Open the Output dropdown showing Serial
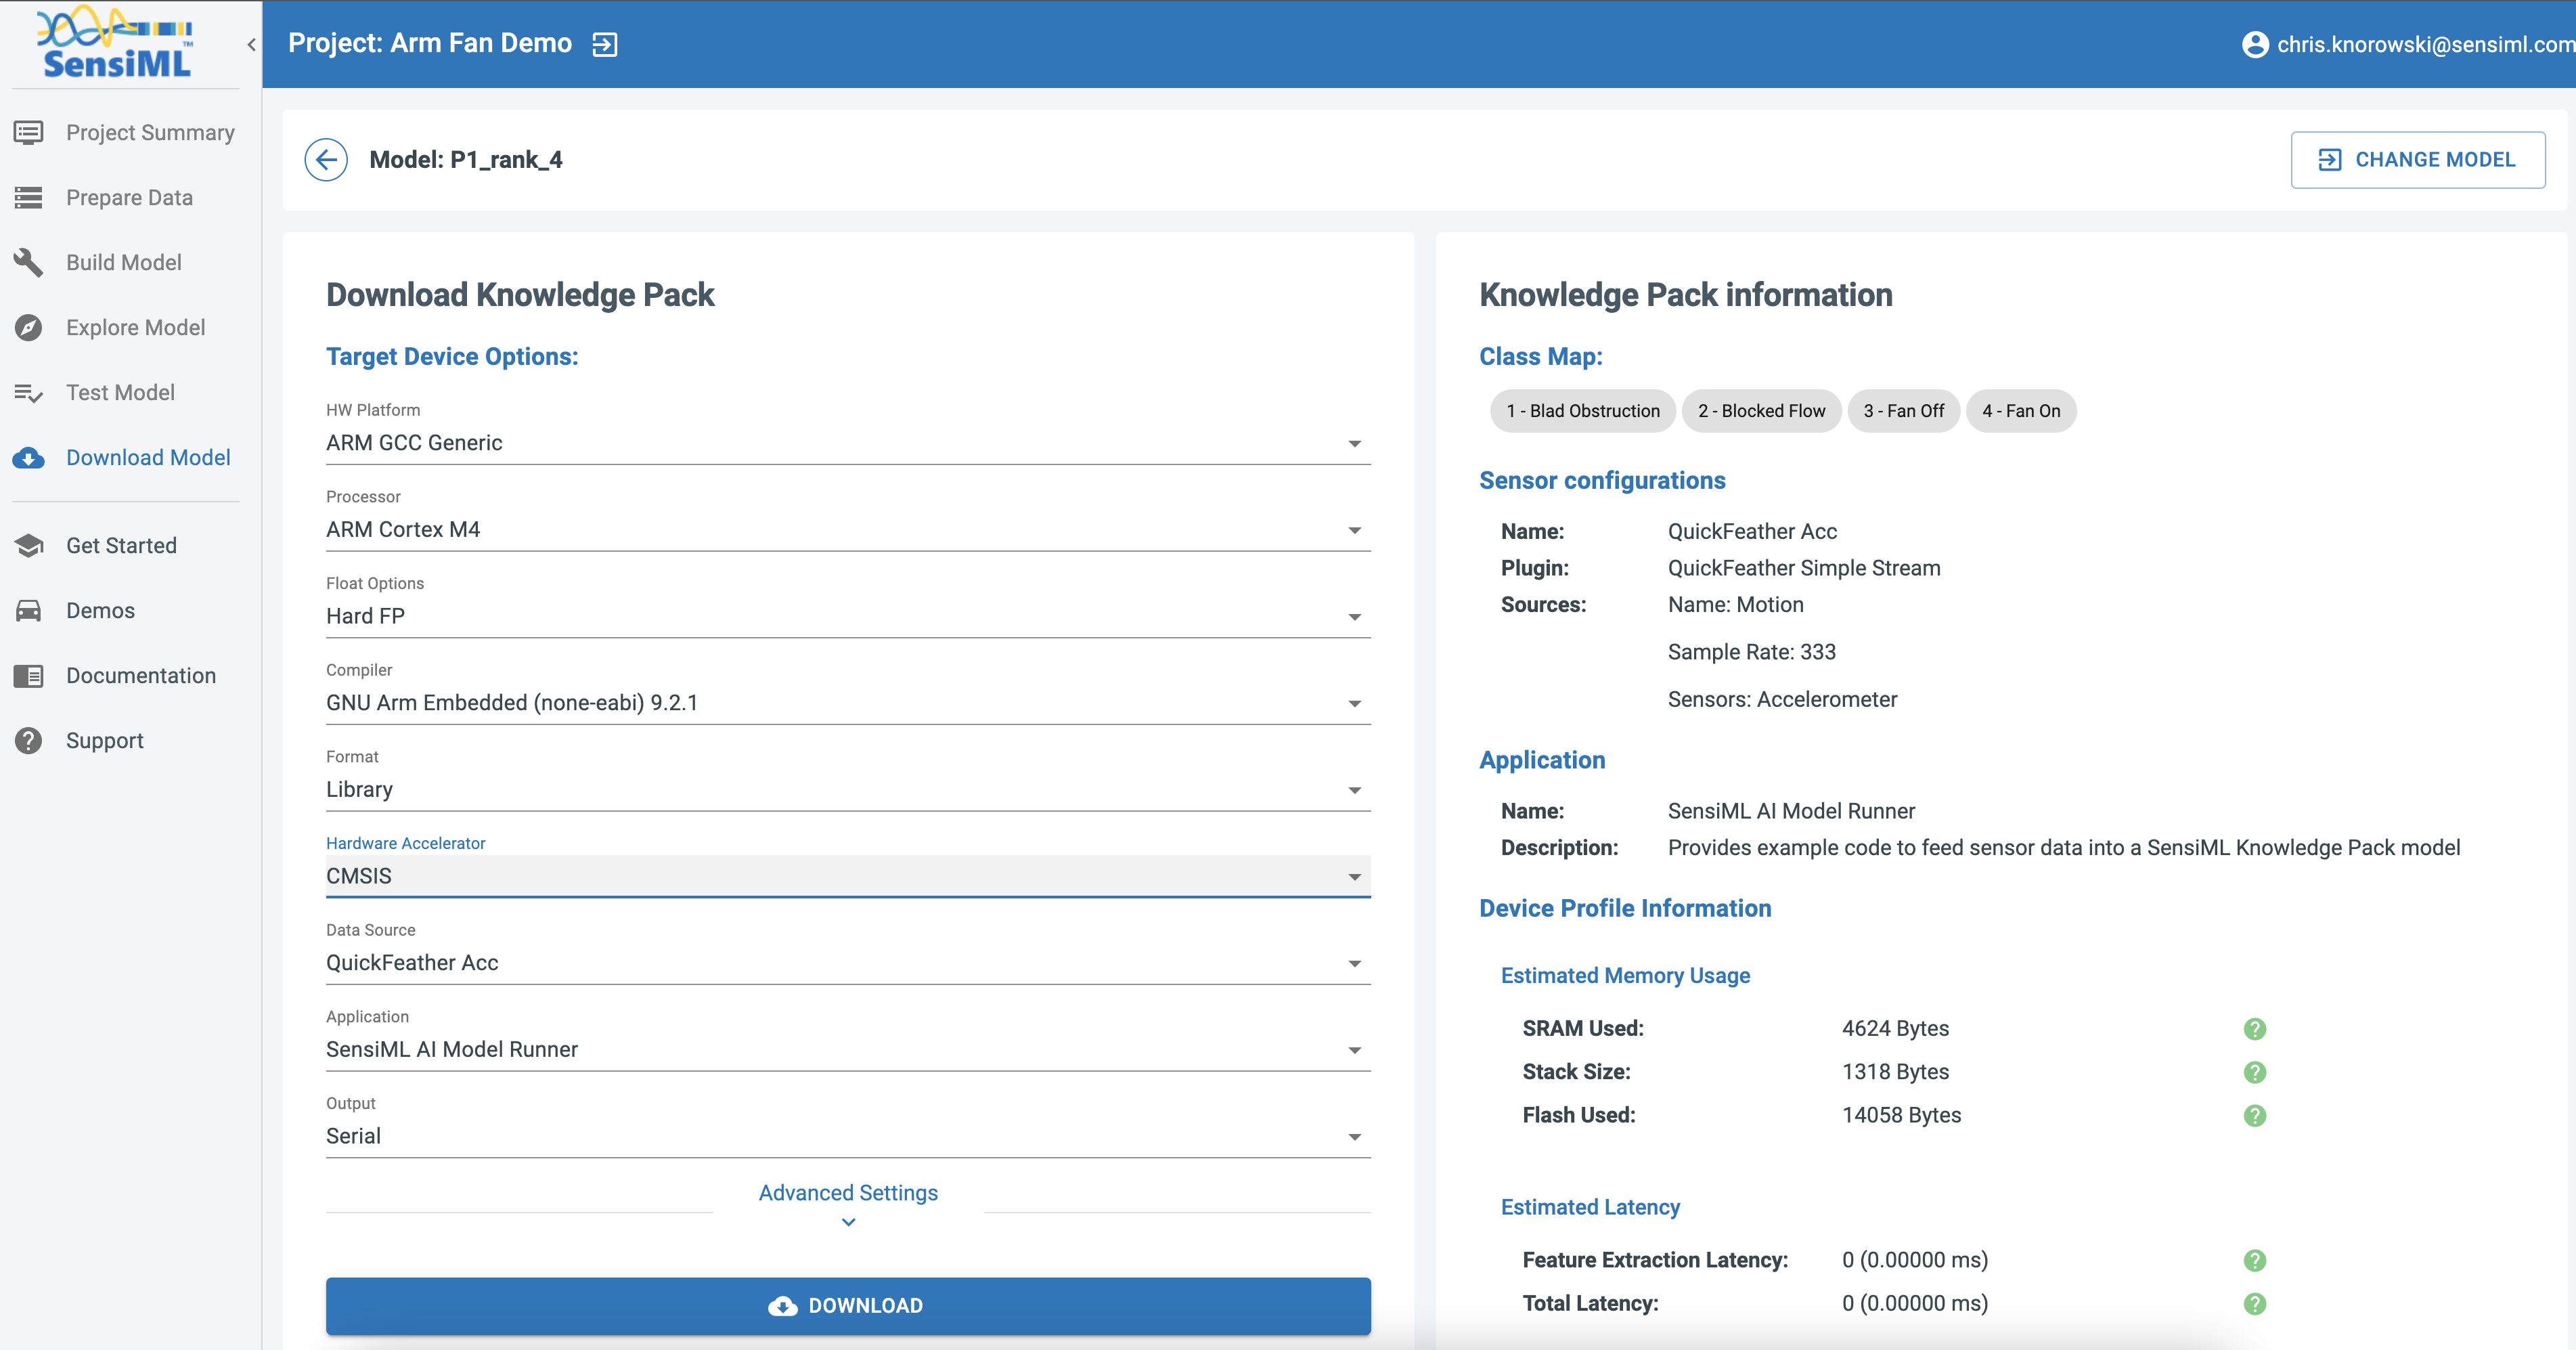This screenshot has height=1350, width=2576. coord(848,1136)
